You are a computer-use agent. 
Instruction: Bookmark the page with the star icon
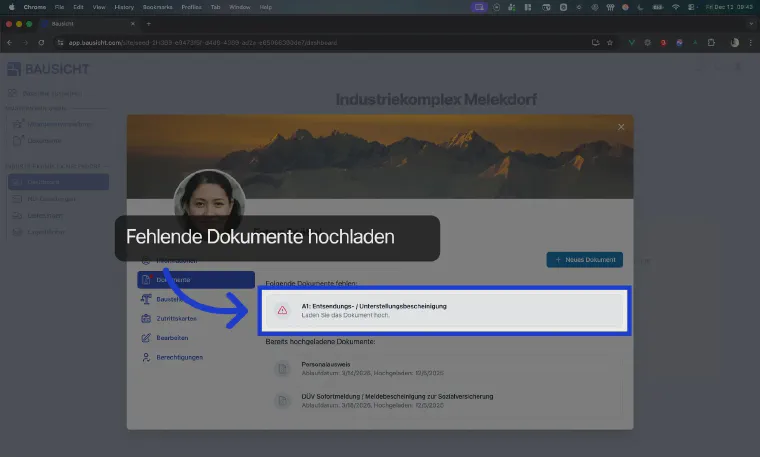click(x=610, y=43)
